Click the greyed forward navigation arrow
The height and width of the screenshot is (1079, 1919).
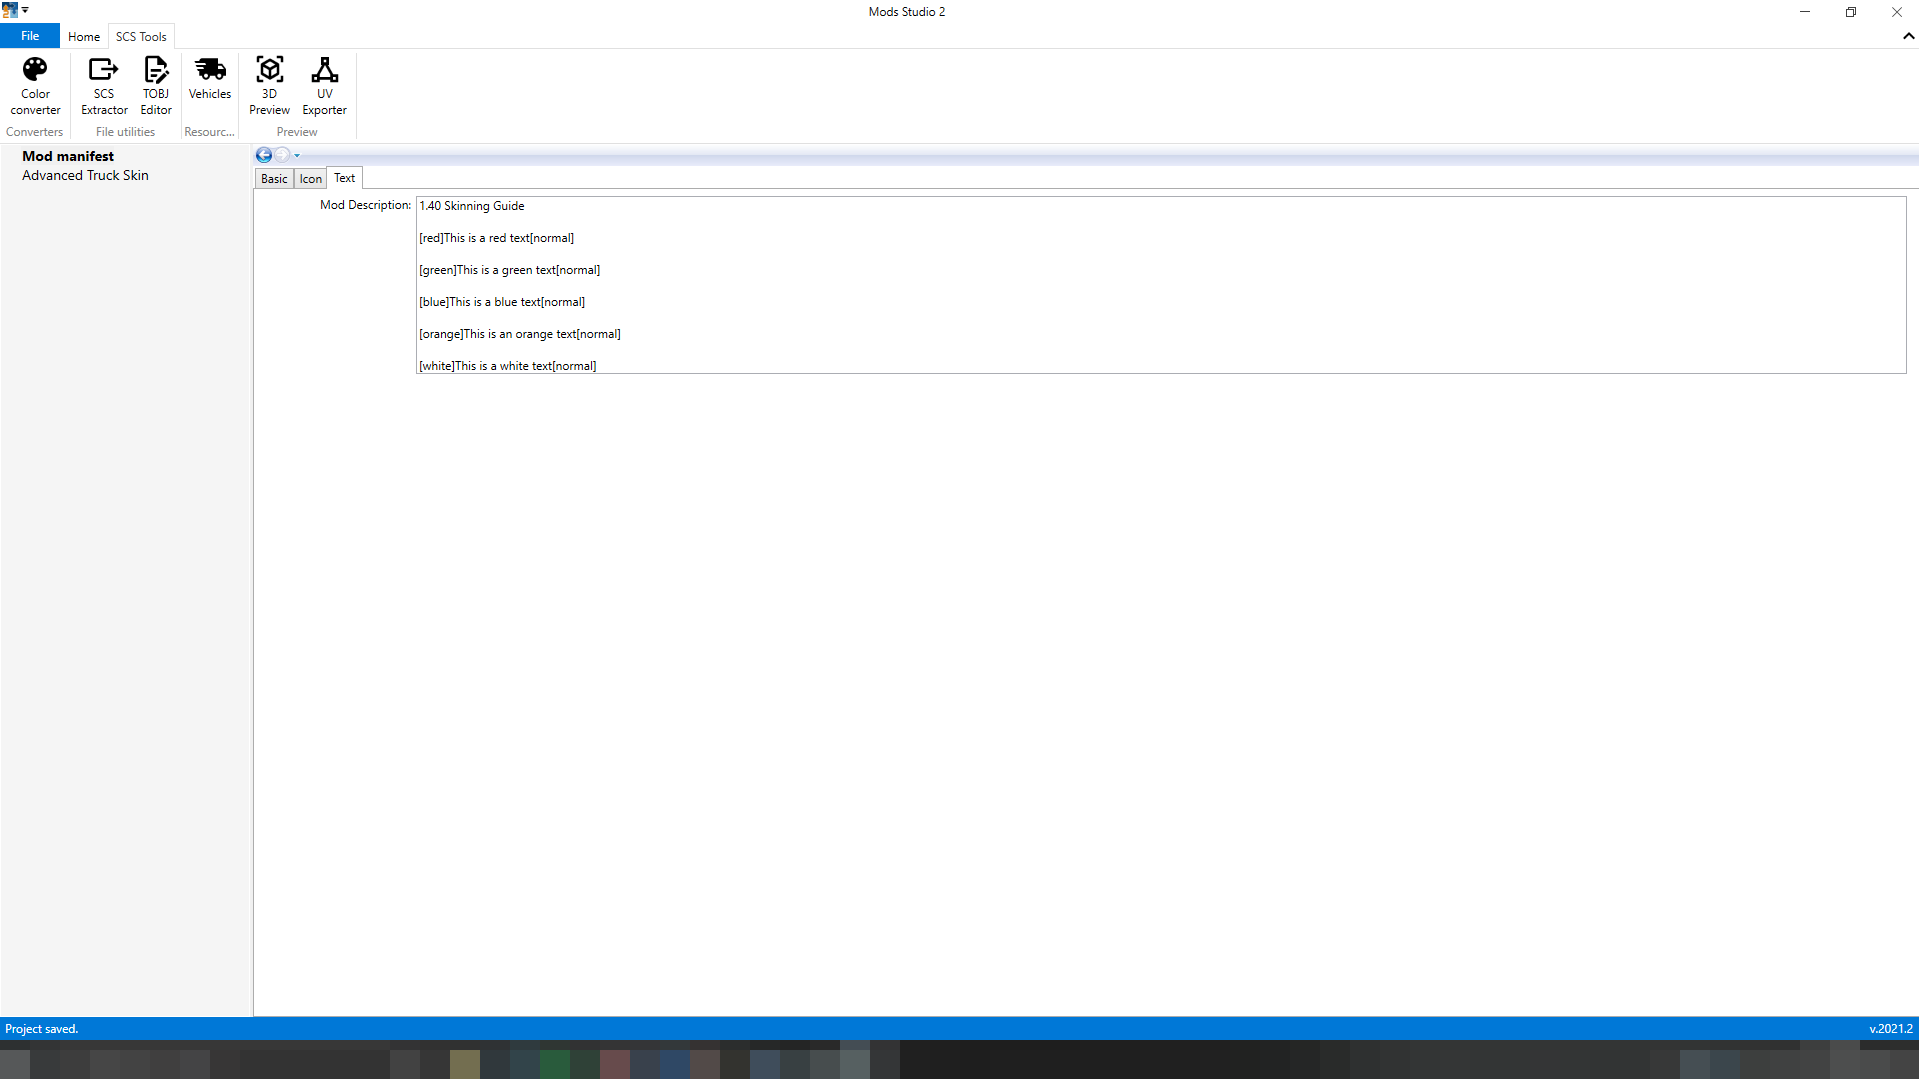[x=283, y=155]
